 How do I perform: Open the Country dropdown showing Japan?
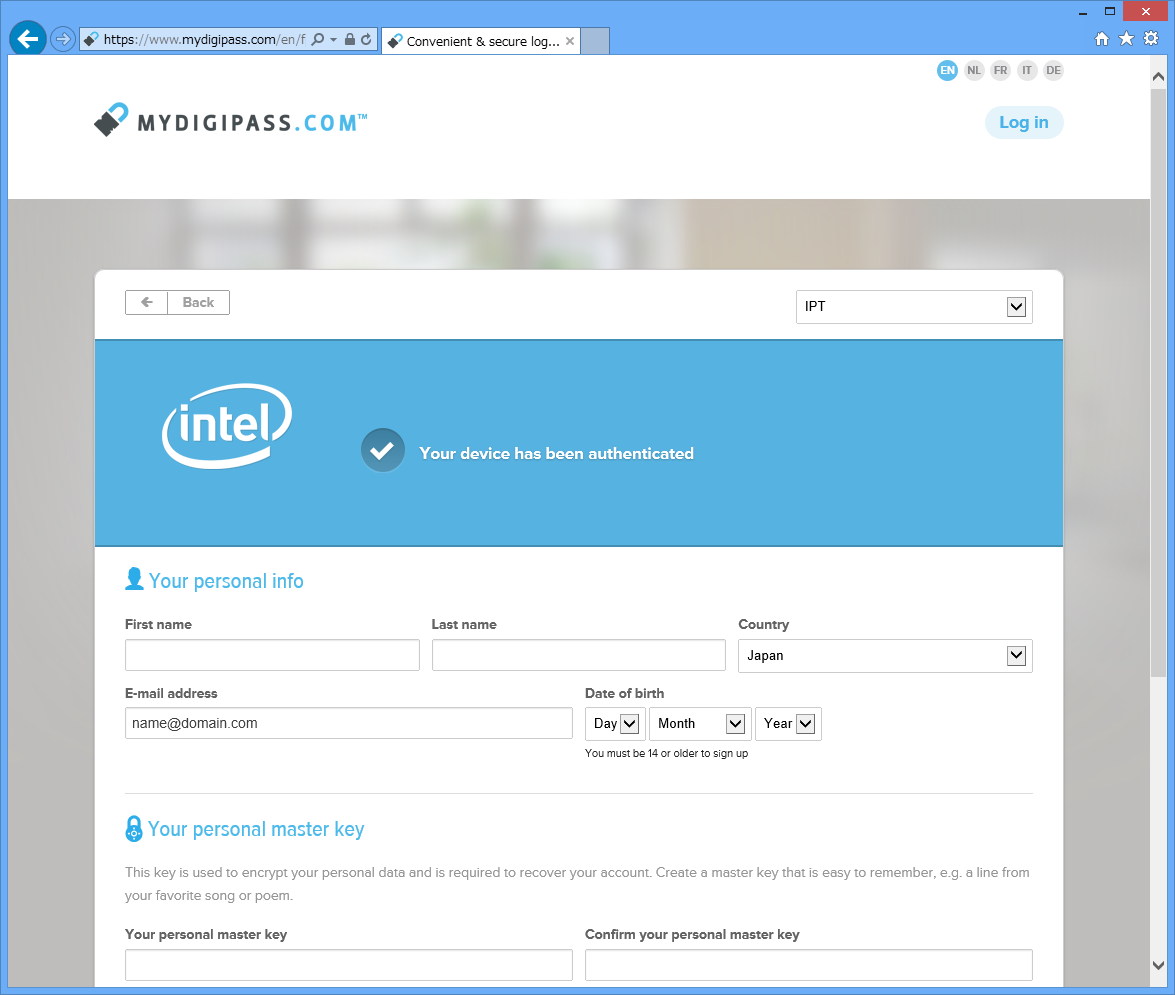point(885,656)
